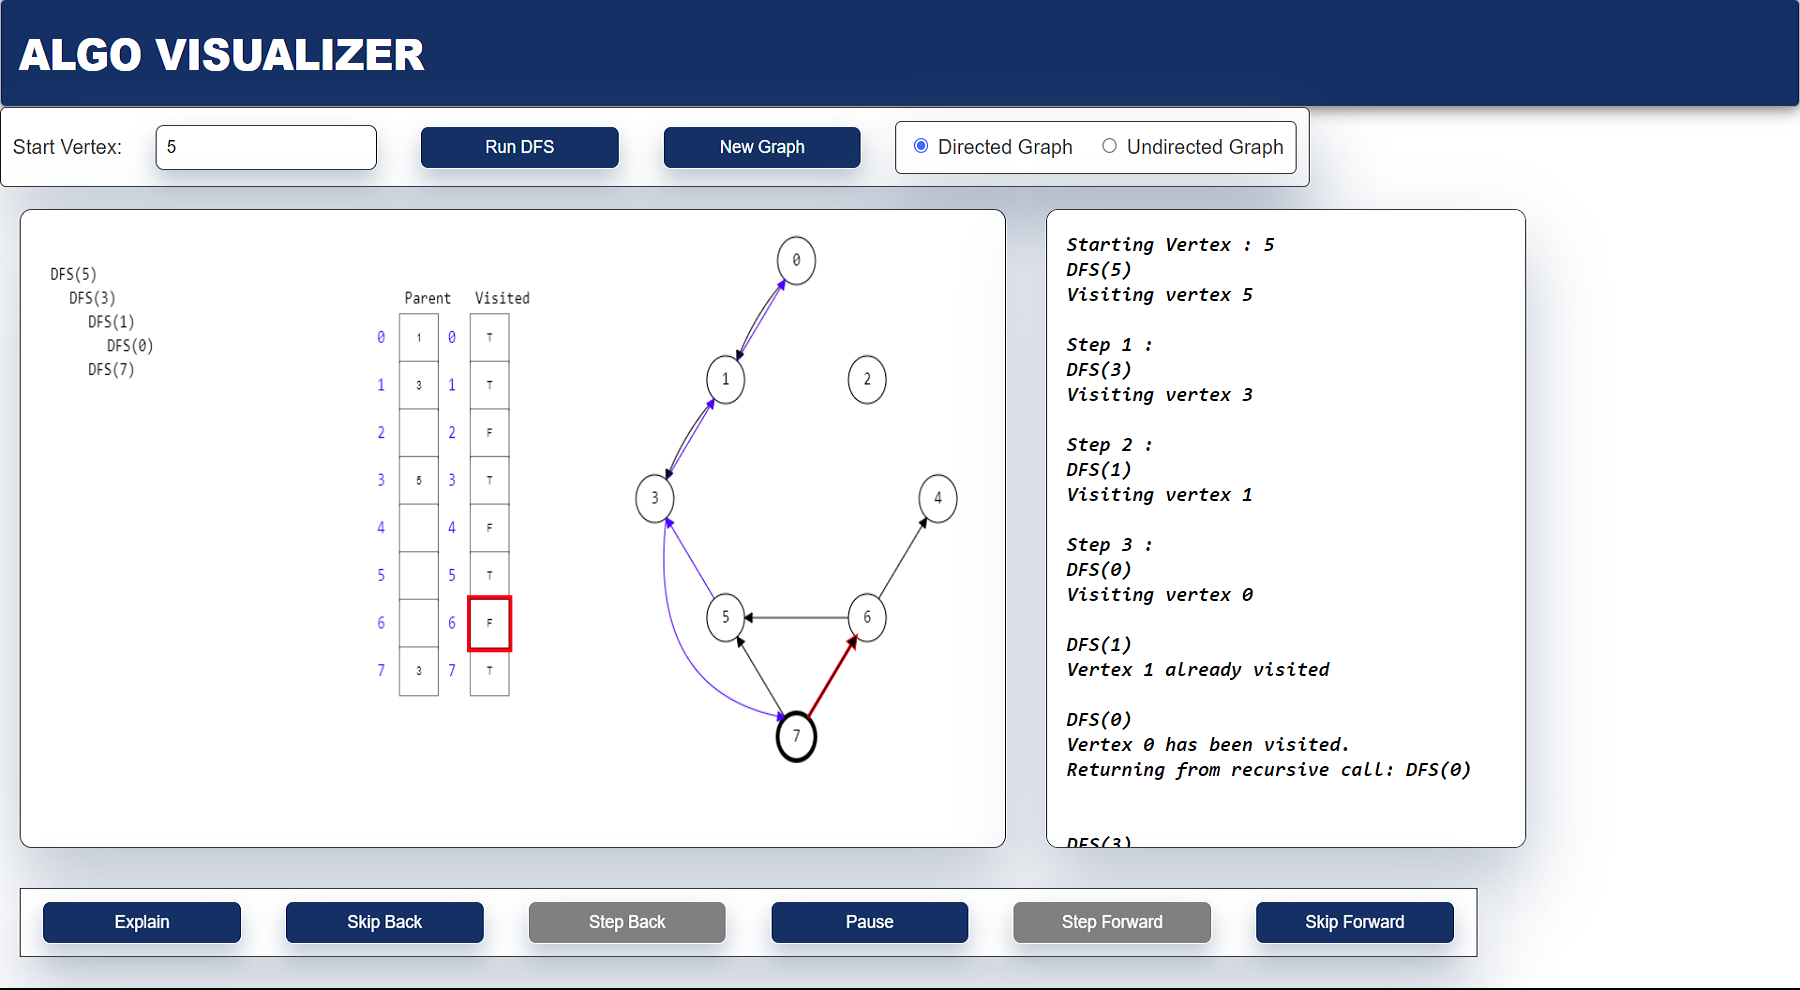Click the ALGO VISUALIZER title
This screenshot has width=1800, height=990.
222,55
